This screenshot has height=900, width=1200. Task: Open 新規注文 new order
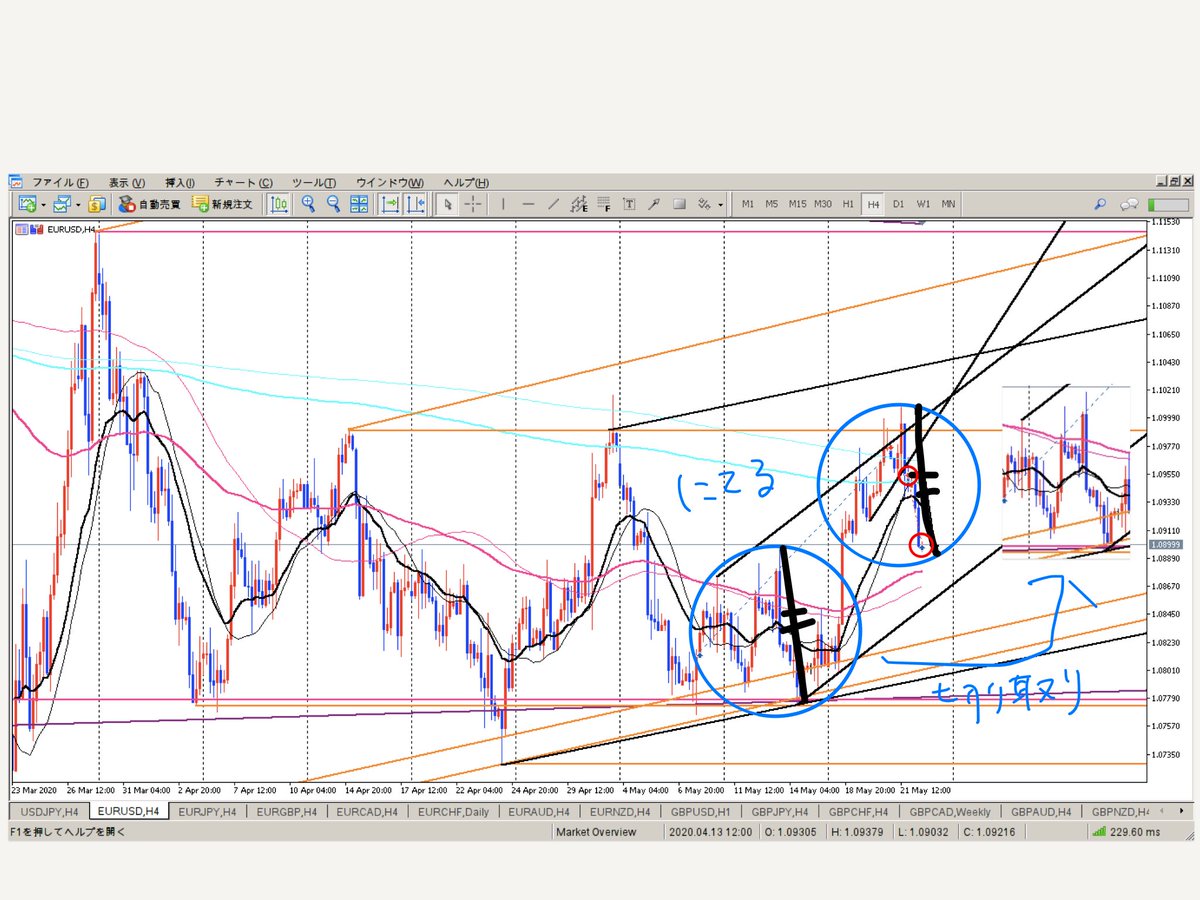click(x=223, y=204)
